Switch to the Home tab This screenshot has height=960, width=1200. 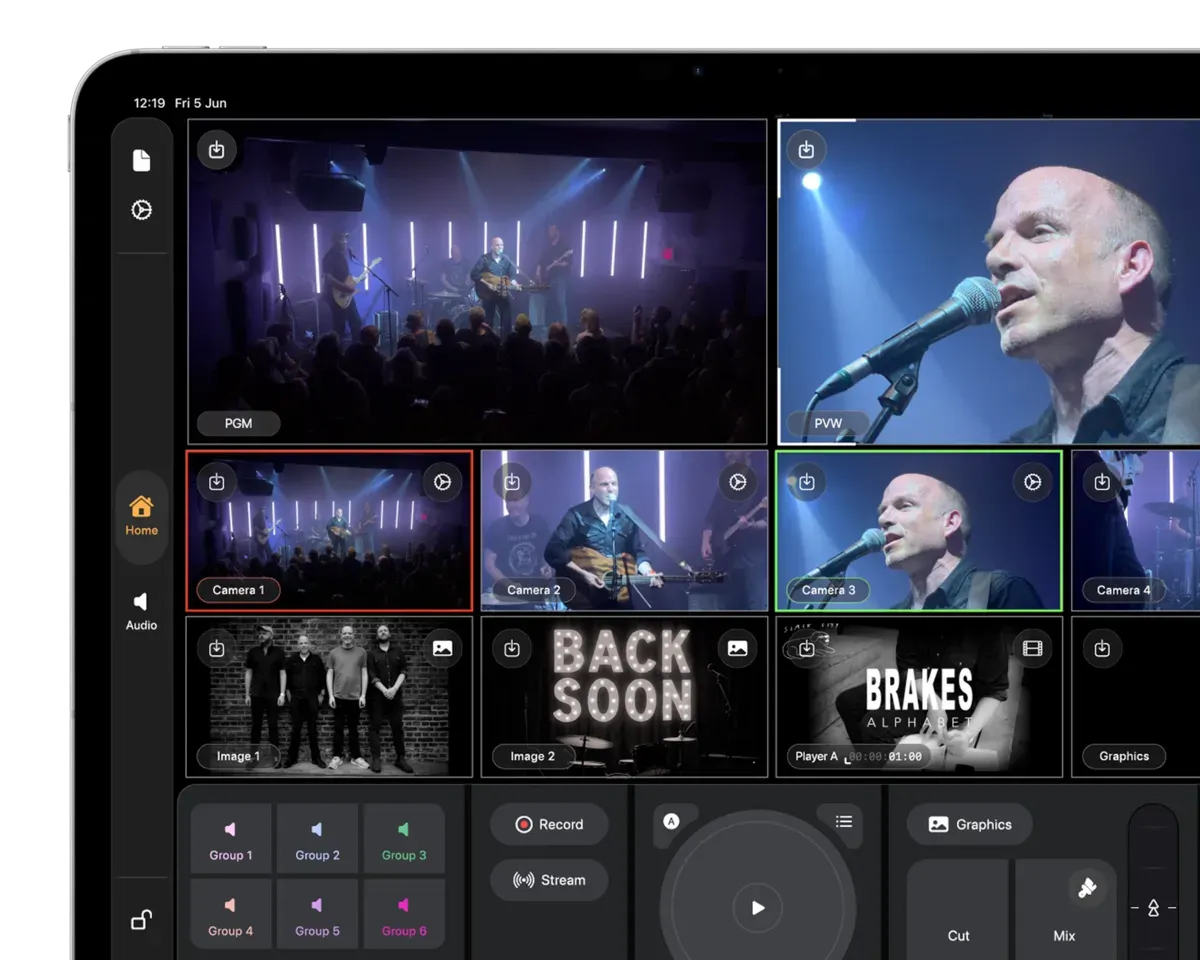142,516
